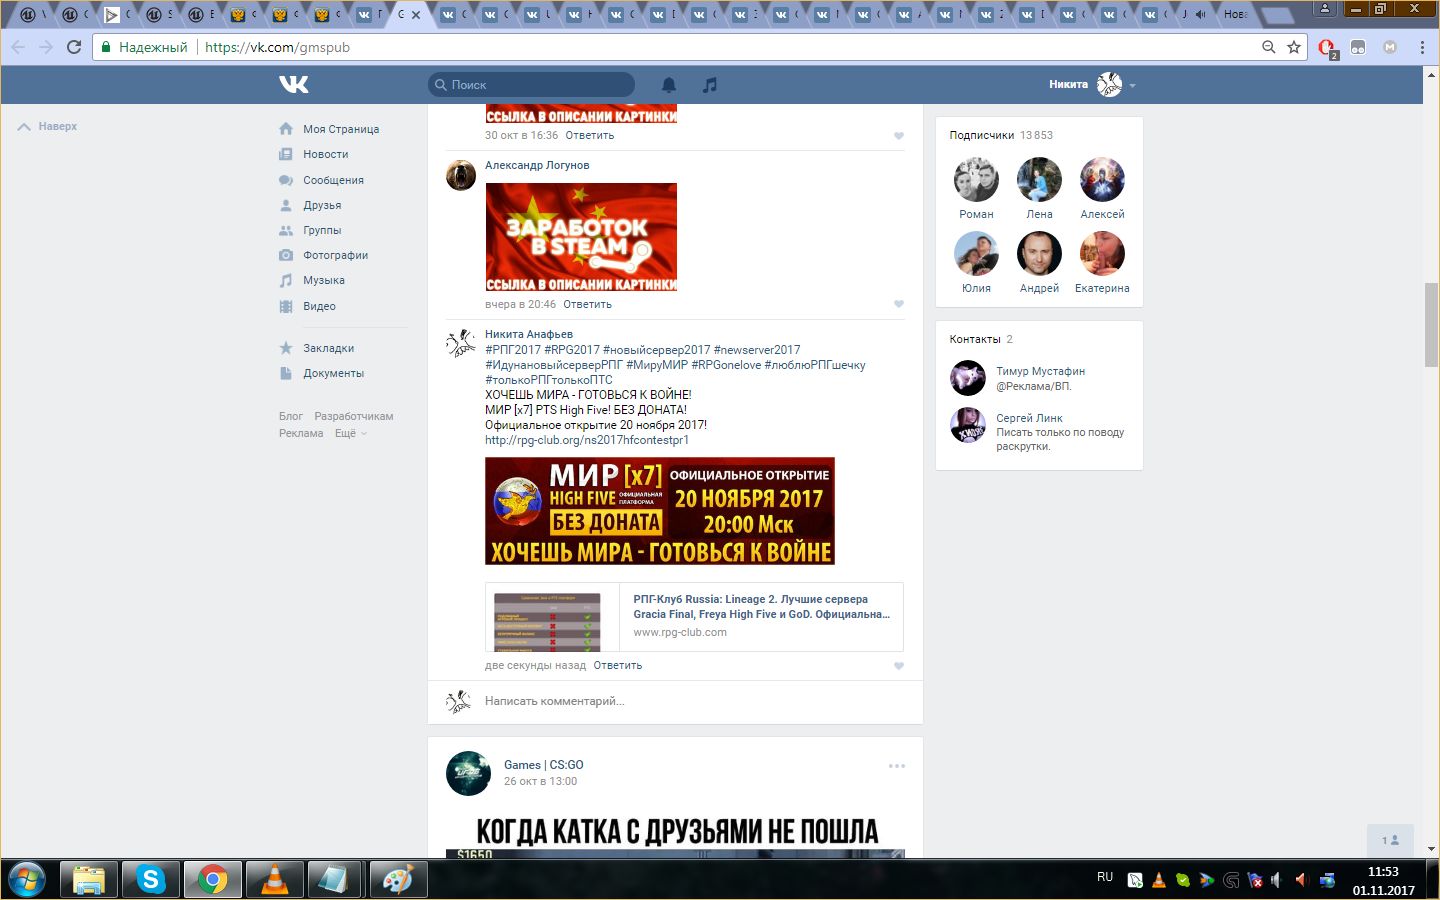Expand the Ещё footer dropdown
This screenshot has width=1440, height=900.
350,433
